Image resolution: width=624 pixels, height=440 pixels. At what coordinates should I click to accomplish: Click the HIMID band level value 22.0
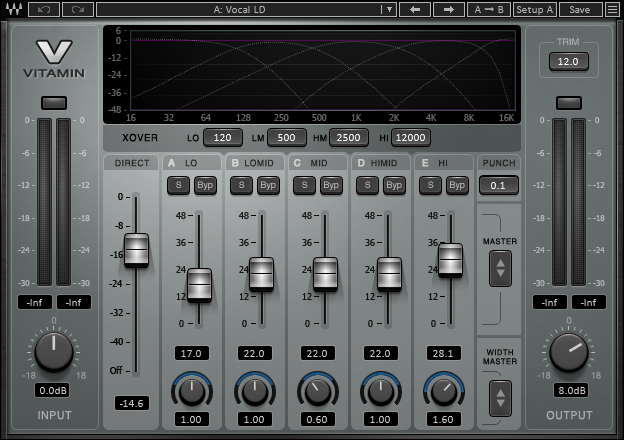point(380,353)
